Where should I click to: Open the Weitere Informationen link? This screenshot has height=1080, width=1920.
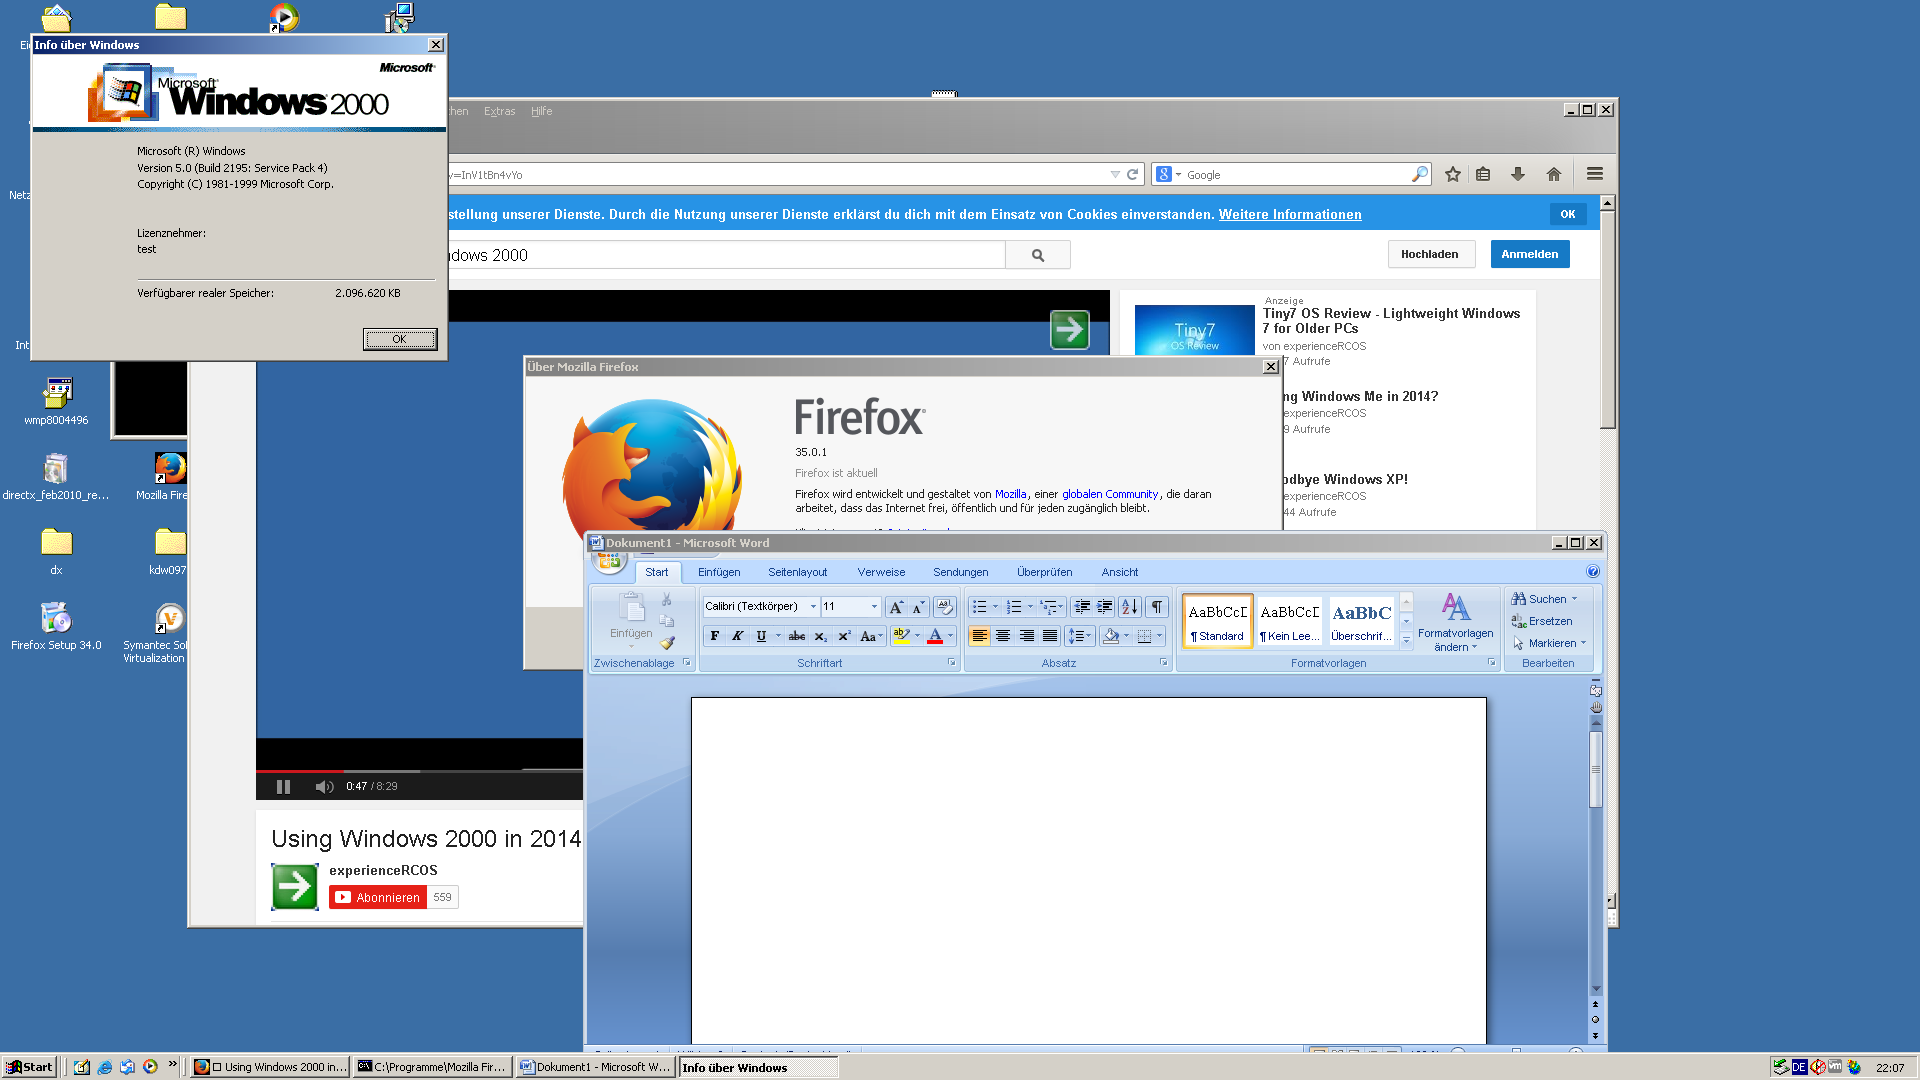(x=1289, y=214)
